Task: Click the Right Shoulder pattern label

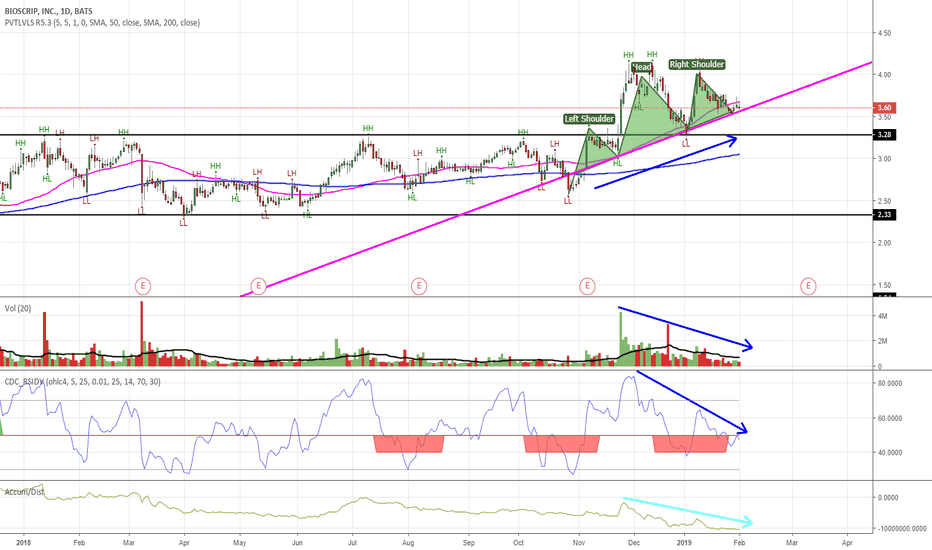Action: point(697,64)
